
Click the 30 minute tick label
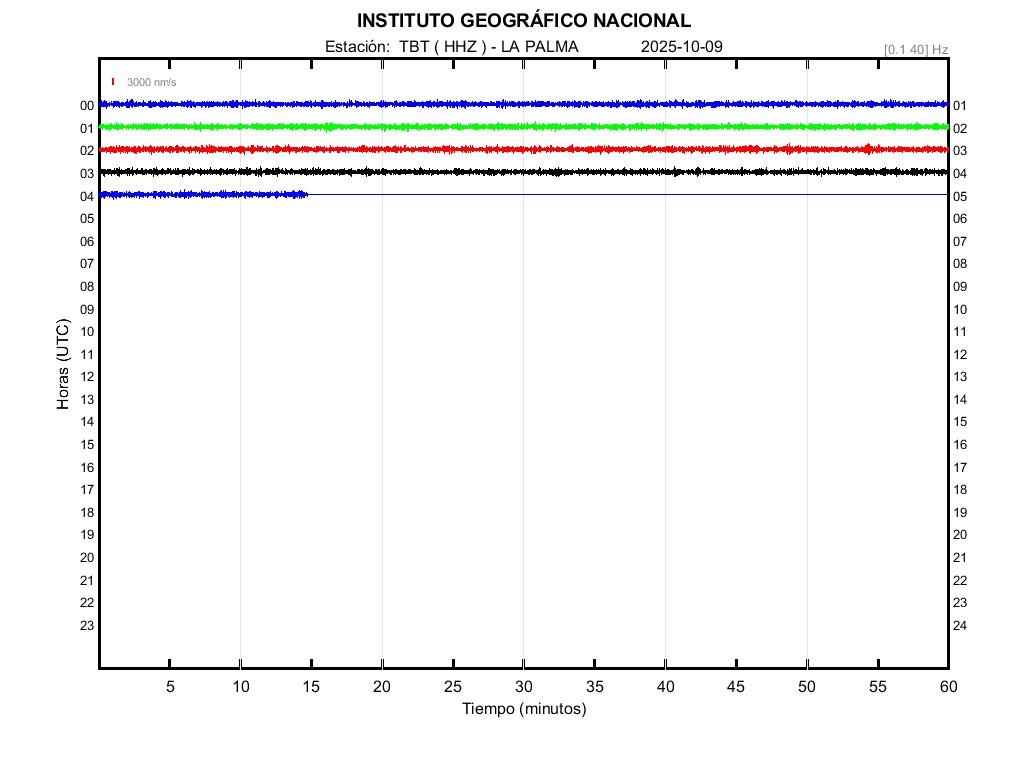coord(523,687)
